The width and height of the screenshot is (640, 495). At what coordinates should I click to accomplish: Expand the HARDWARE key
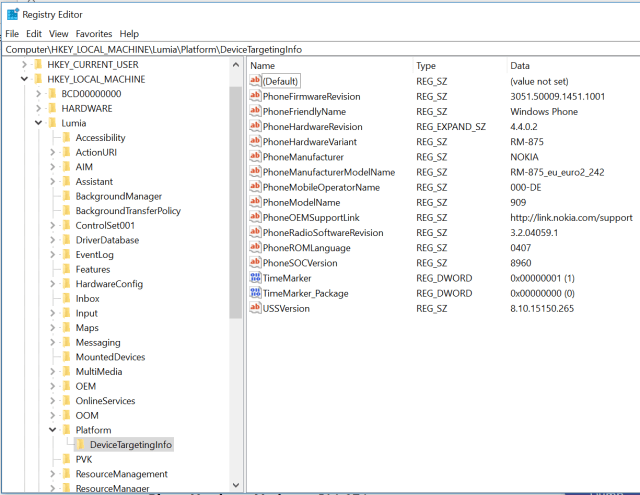coord(38,108)
